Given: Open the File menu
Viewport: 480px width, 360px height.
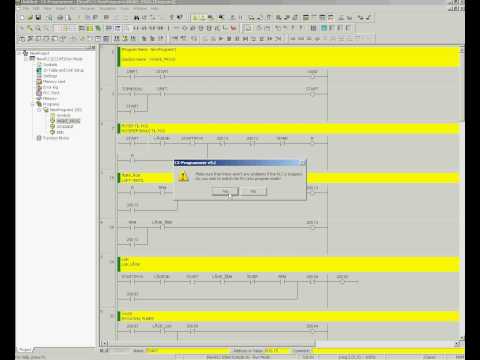Looking at the screenshot, I should [x=26, y=8].
